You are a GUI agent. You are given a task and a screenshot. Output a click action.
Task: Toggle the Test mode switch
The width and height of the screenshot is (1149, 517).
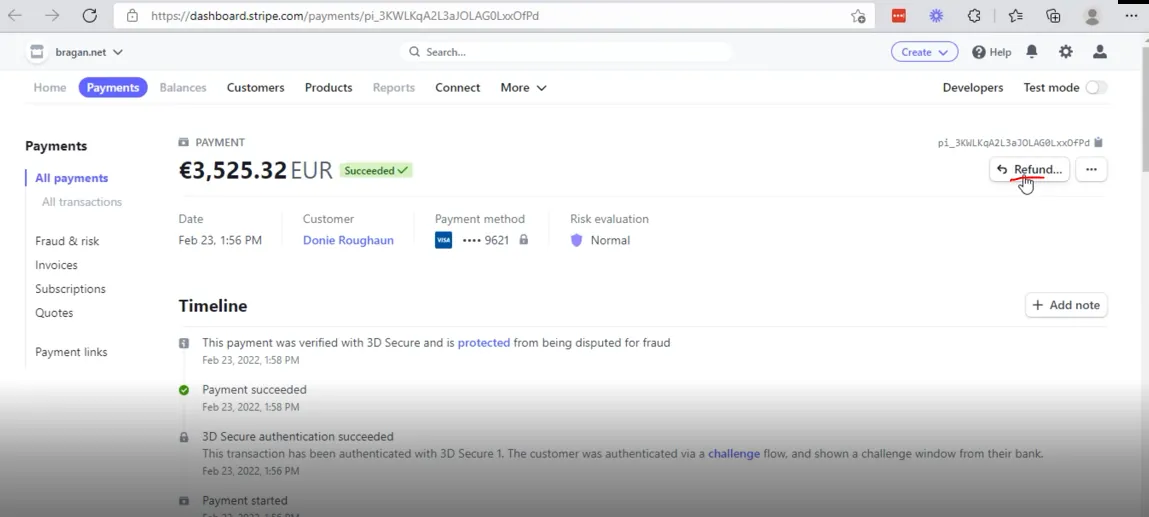coord(1096,87)
